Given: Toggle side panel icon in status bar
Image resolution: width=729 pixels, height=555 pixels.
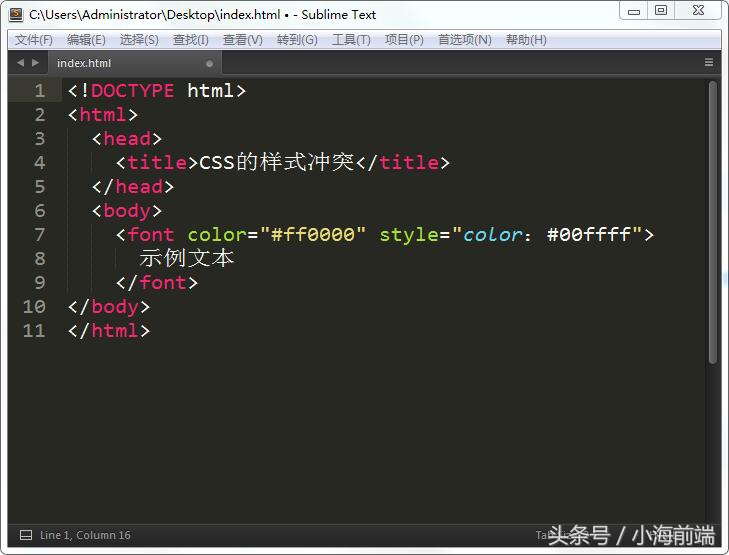Looking at the screenshot, I should [x=26, y=535].
